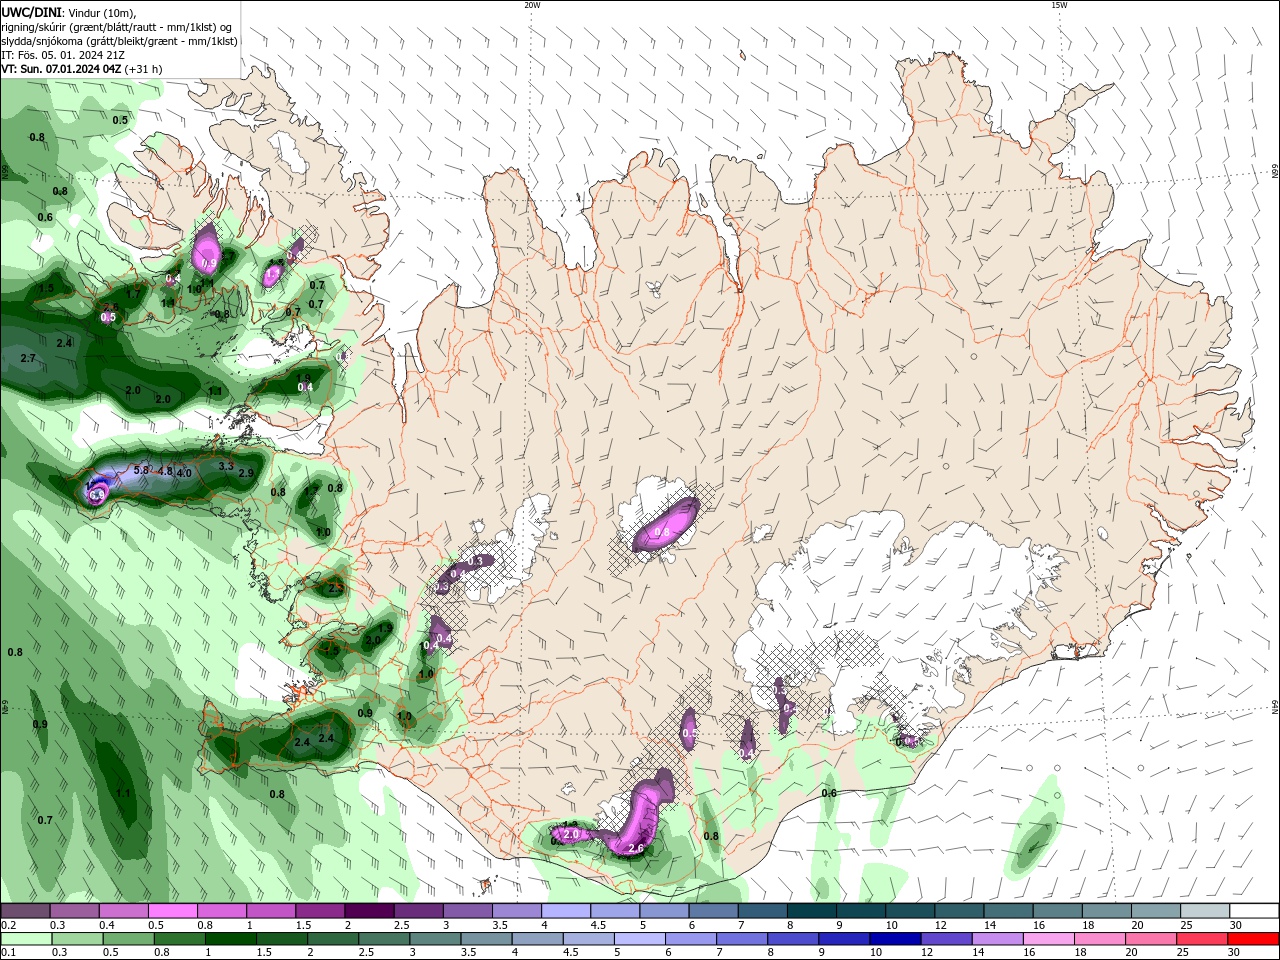Click the very dark purple 2 snow swatch
This screenshot has width=1280, height=960.
point(368,911)
